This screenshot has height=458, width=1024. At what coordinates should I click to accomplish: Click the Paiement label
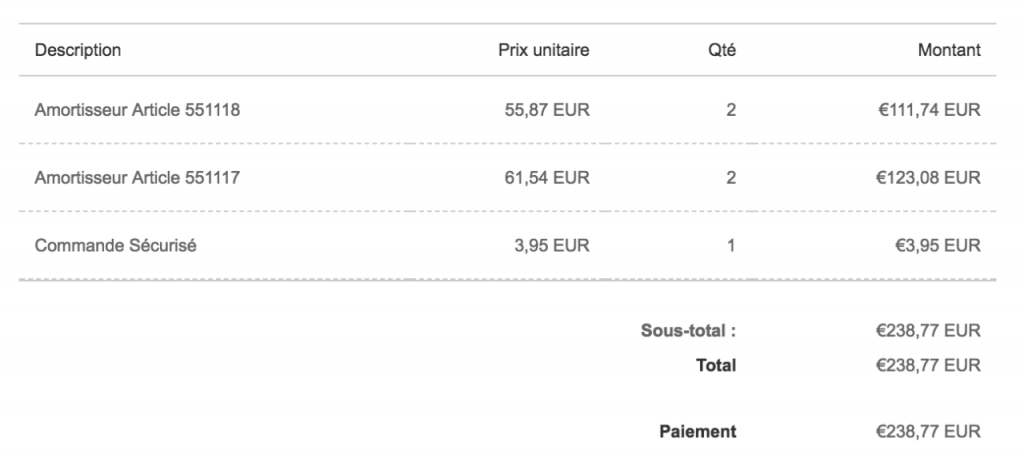click(697, 432)
